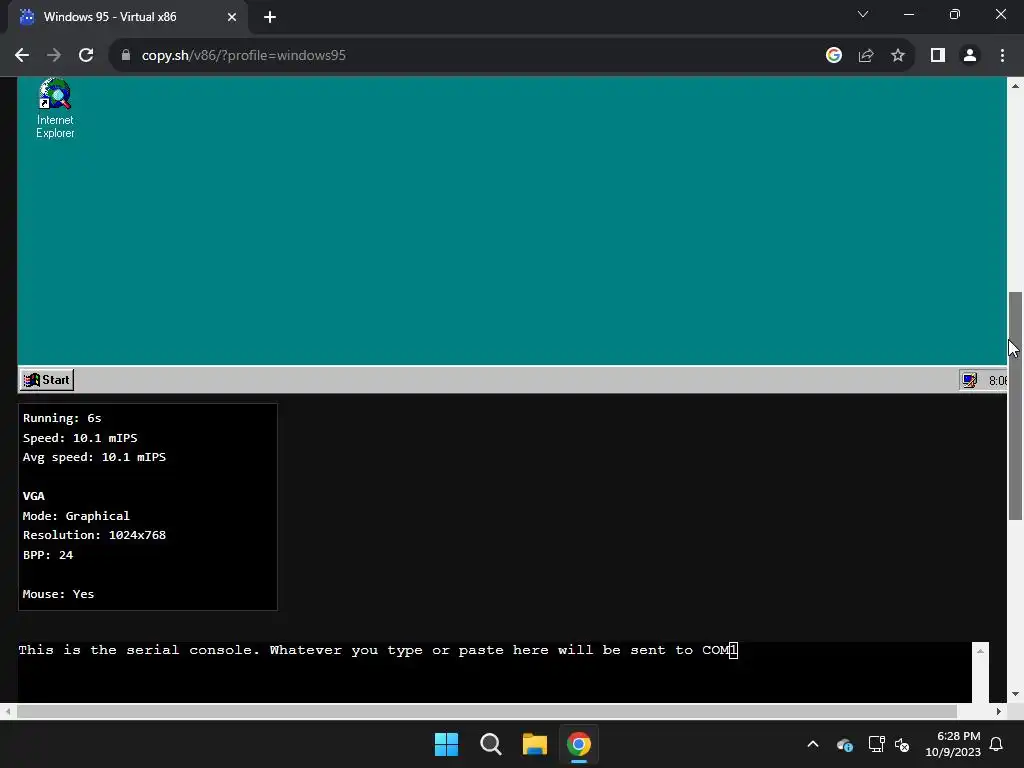
Task: Open Internet Explorer desktop shortcut
Action: pyautogui.click(x=55, y=108)
